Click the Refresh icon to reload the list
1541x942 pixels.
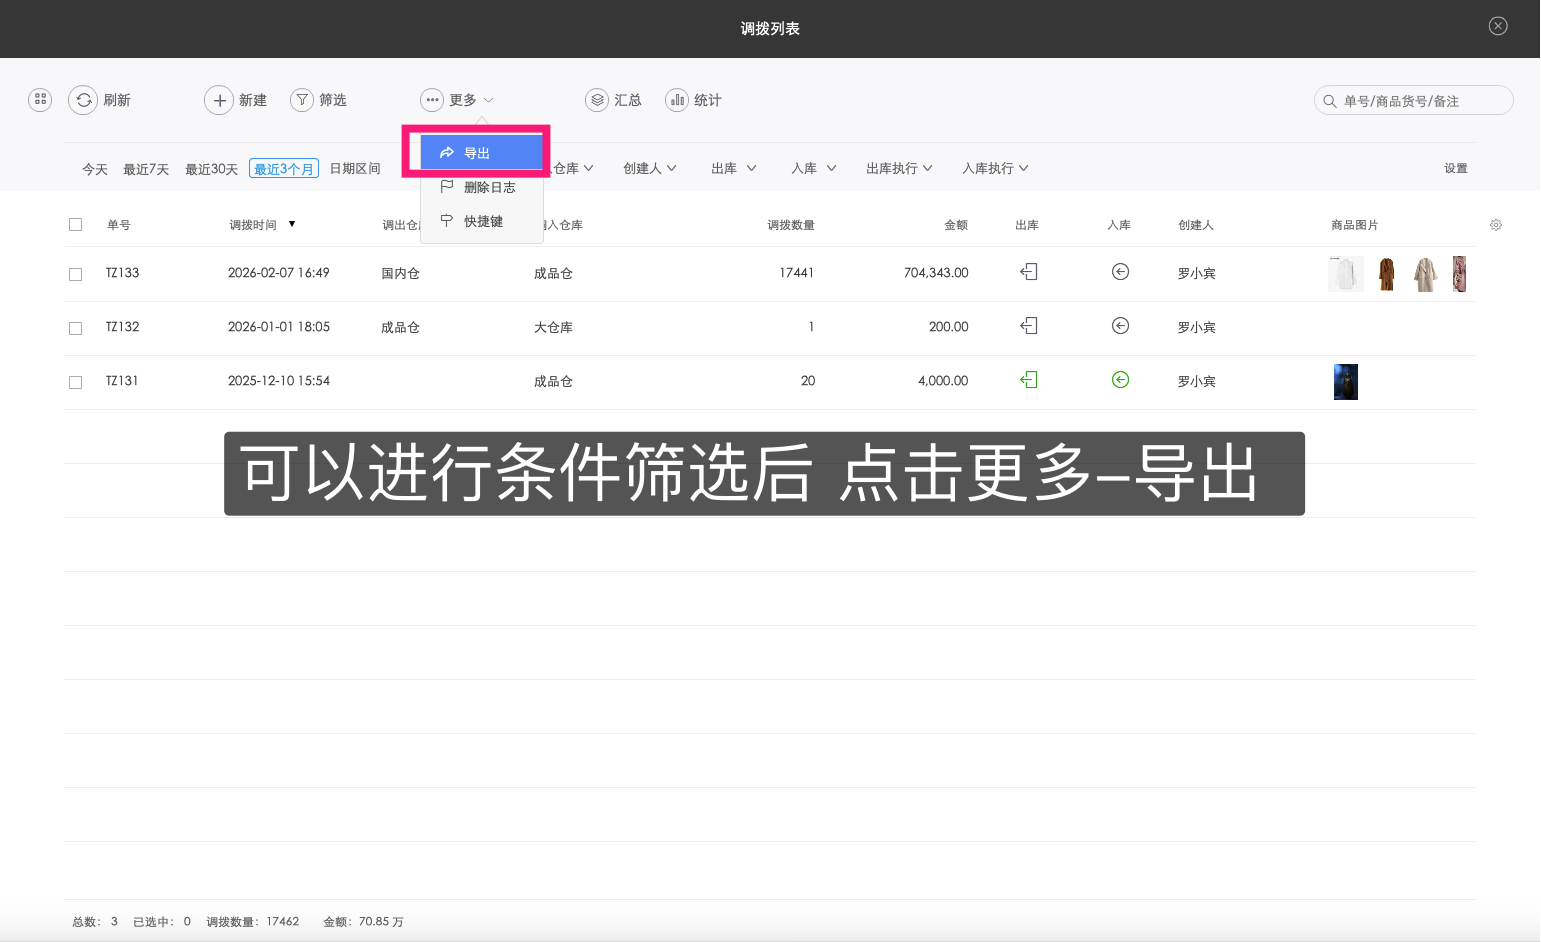[x=84, y=100]
